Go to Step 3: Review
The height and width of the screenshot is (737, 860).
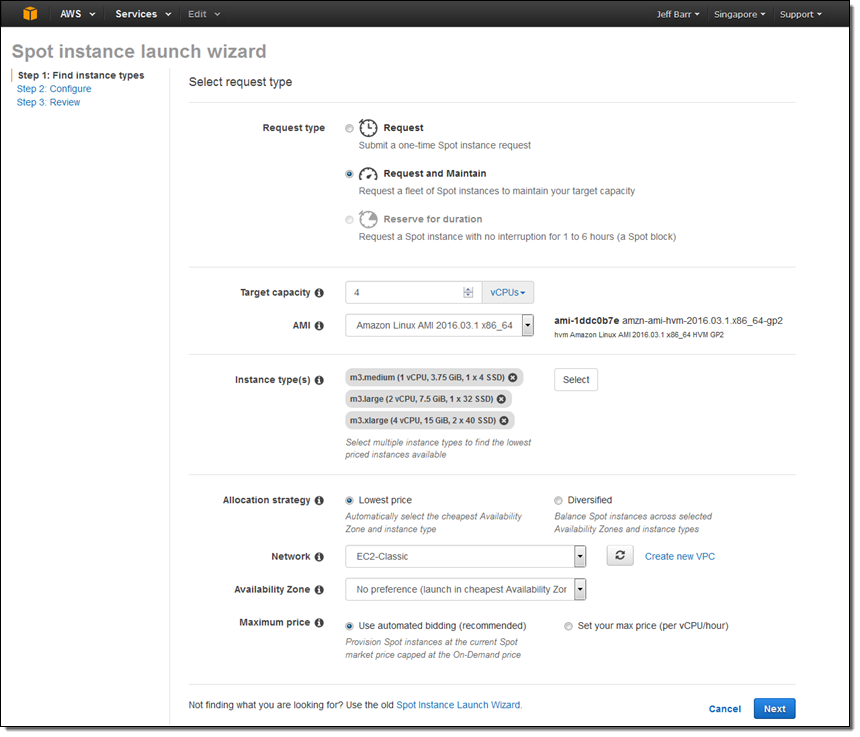click(x=48, y=103)
